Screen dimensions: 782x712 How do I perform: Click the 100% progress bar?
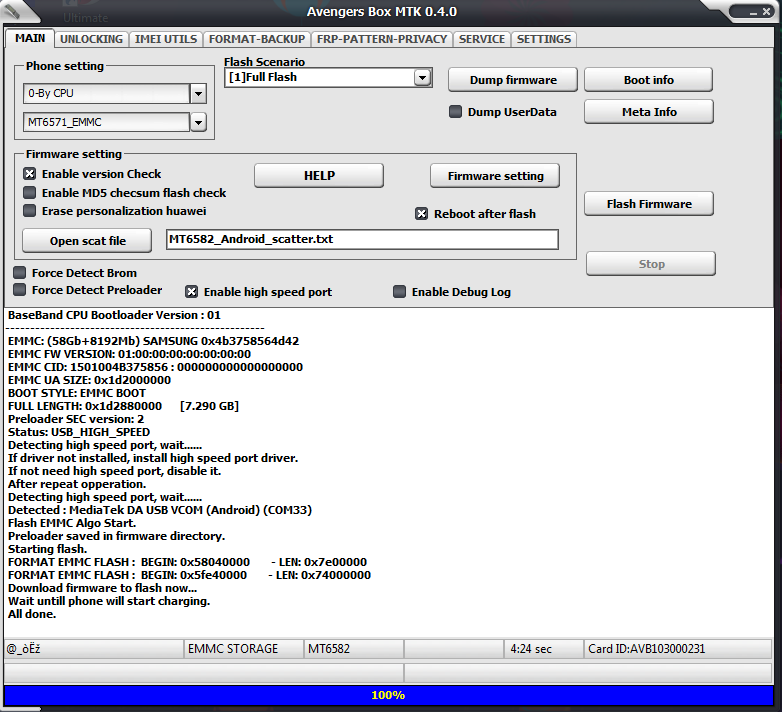[x=388, y=695]
